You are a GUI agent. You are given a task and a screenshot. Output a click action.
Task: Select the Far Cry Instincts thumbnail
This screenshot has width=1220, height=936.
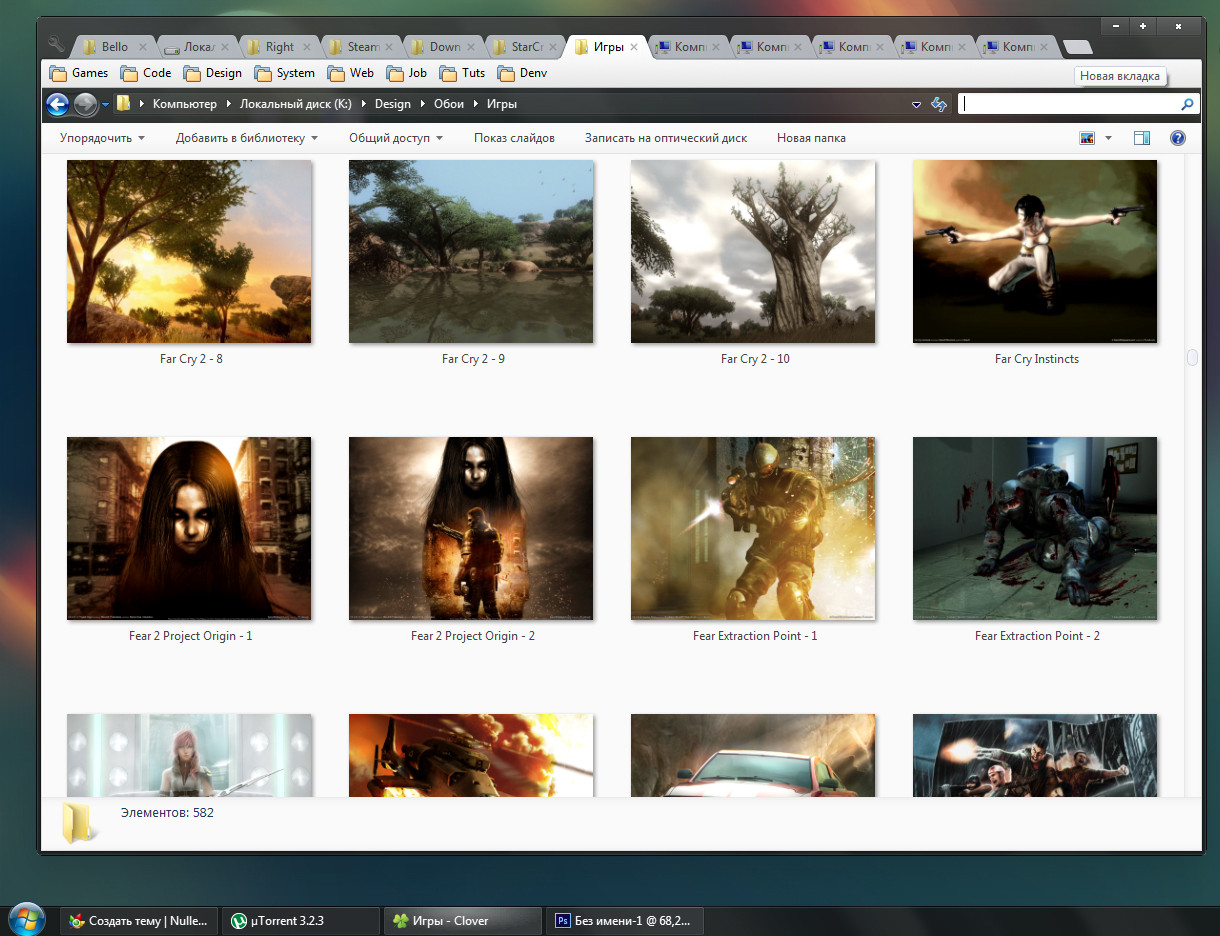click(x=1035, y=252)
